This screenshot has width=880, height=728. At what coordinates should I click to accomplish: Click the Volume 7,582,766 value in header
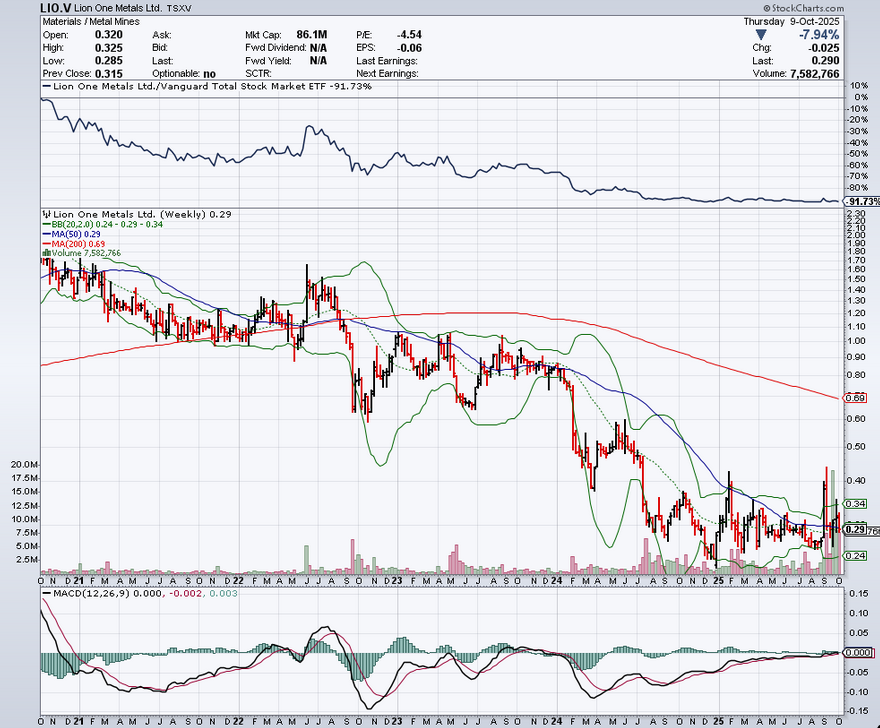pos(814,73)
